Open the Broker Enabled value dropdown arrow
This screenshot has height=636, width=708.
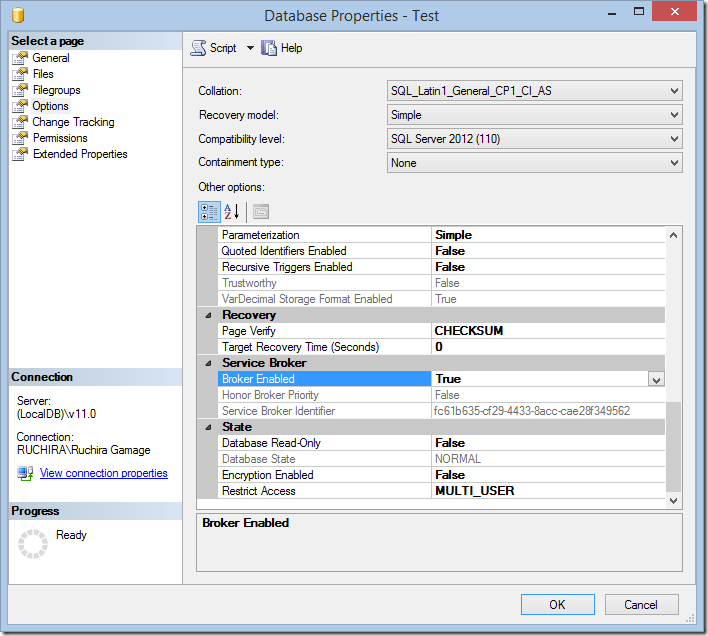(x=656, y=380)
